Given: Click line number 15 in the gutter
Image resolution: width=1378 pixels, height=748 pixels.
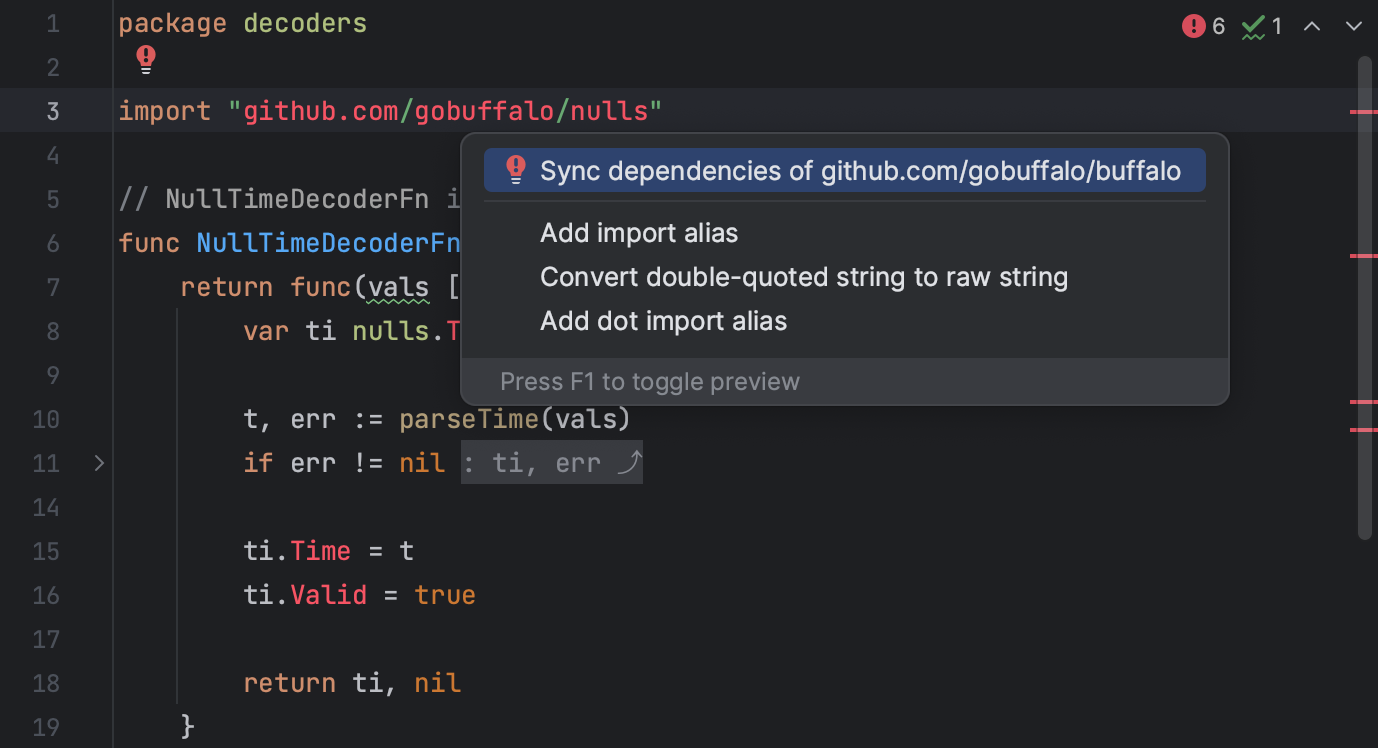Looking at the screenshot, I should 46,551.
